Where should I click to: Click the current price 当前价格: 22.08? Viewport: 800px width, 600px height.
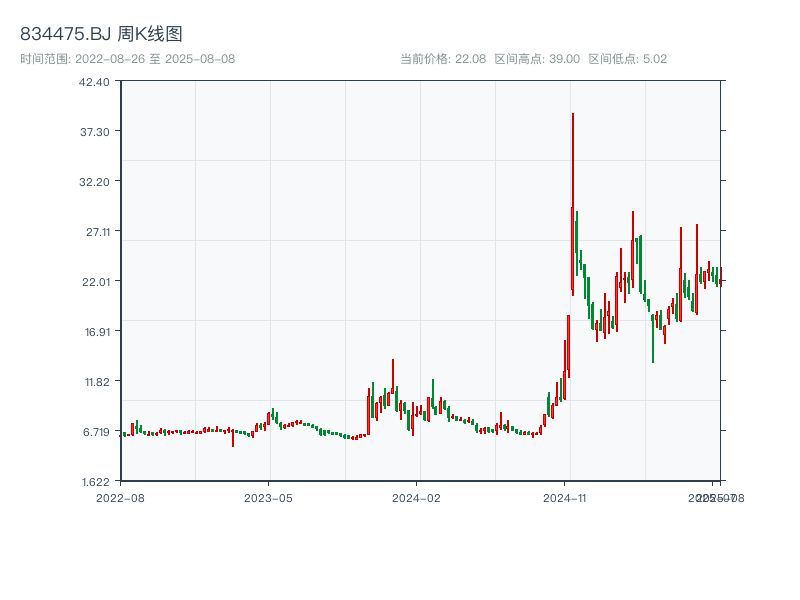click(443, 59)
